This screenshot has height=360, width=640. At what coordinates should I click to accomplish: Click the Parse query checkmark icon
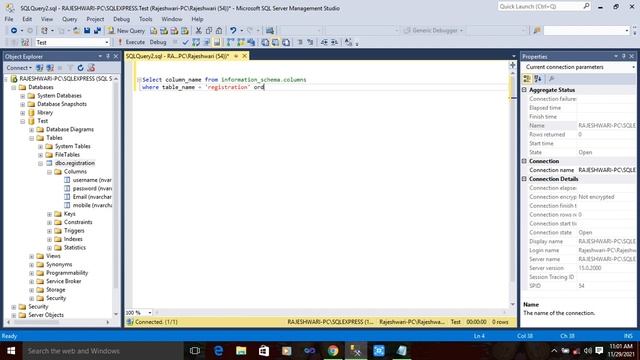click(186, 42)
